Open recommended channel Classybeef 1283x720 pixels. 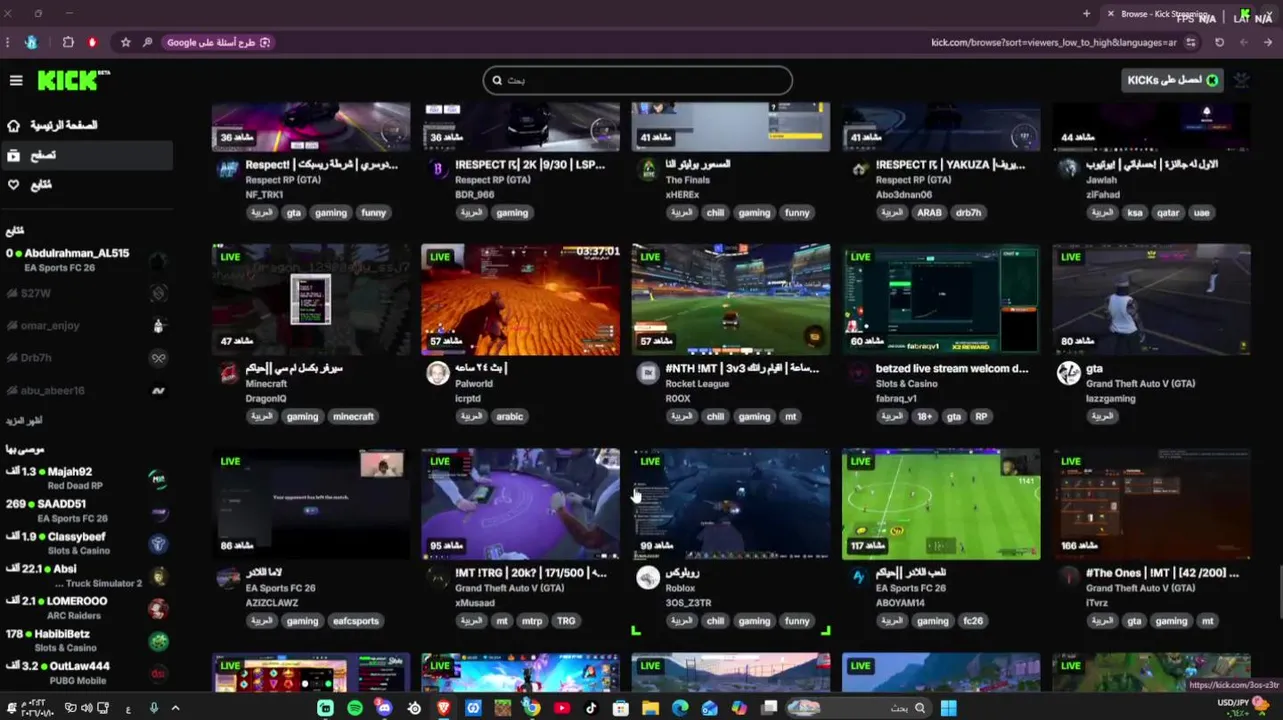pyautogui.click(x=86, y=543)
